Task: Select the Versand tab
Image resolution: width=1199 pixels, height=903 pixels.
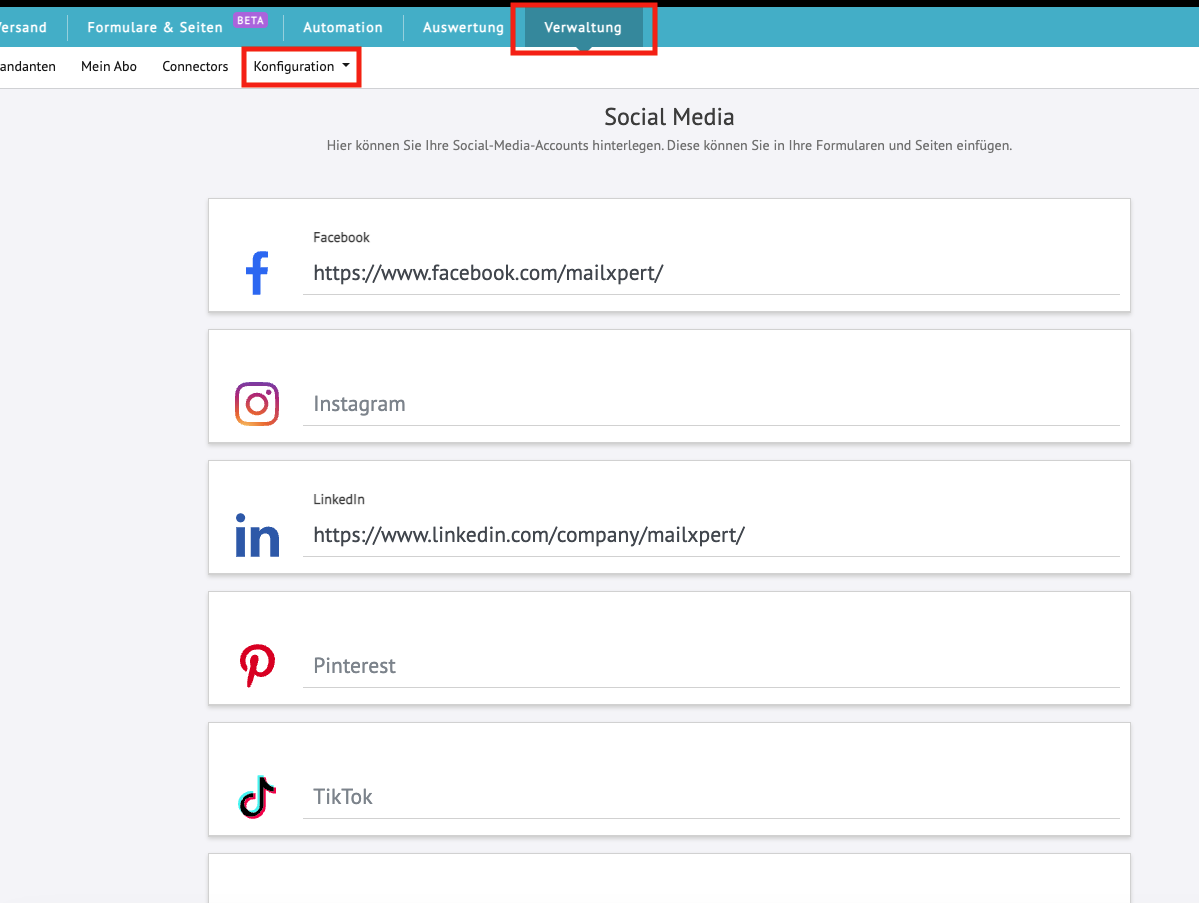Action: pos(22,28)
